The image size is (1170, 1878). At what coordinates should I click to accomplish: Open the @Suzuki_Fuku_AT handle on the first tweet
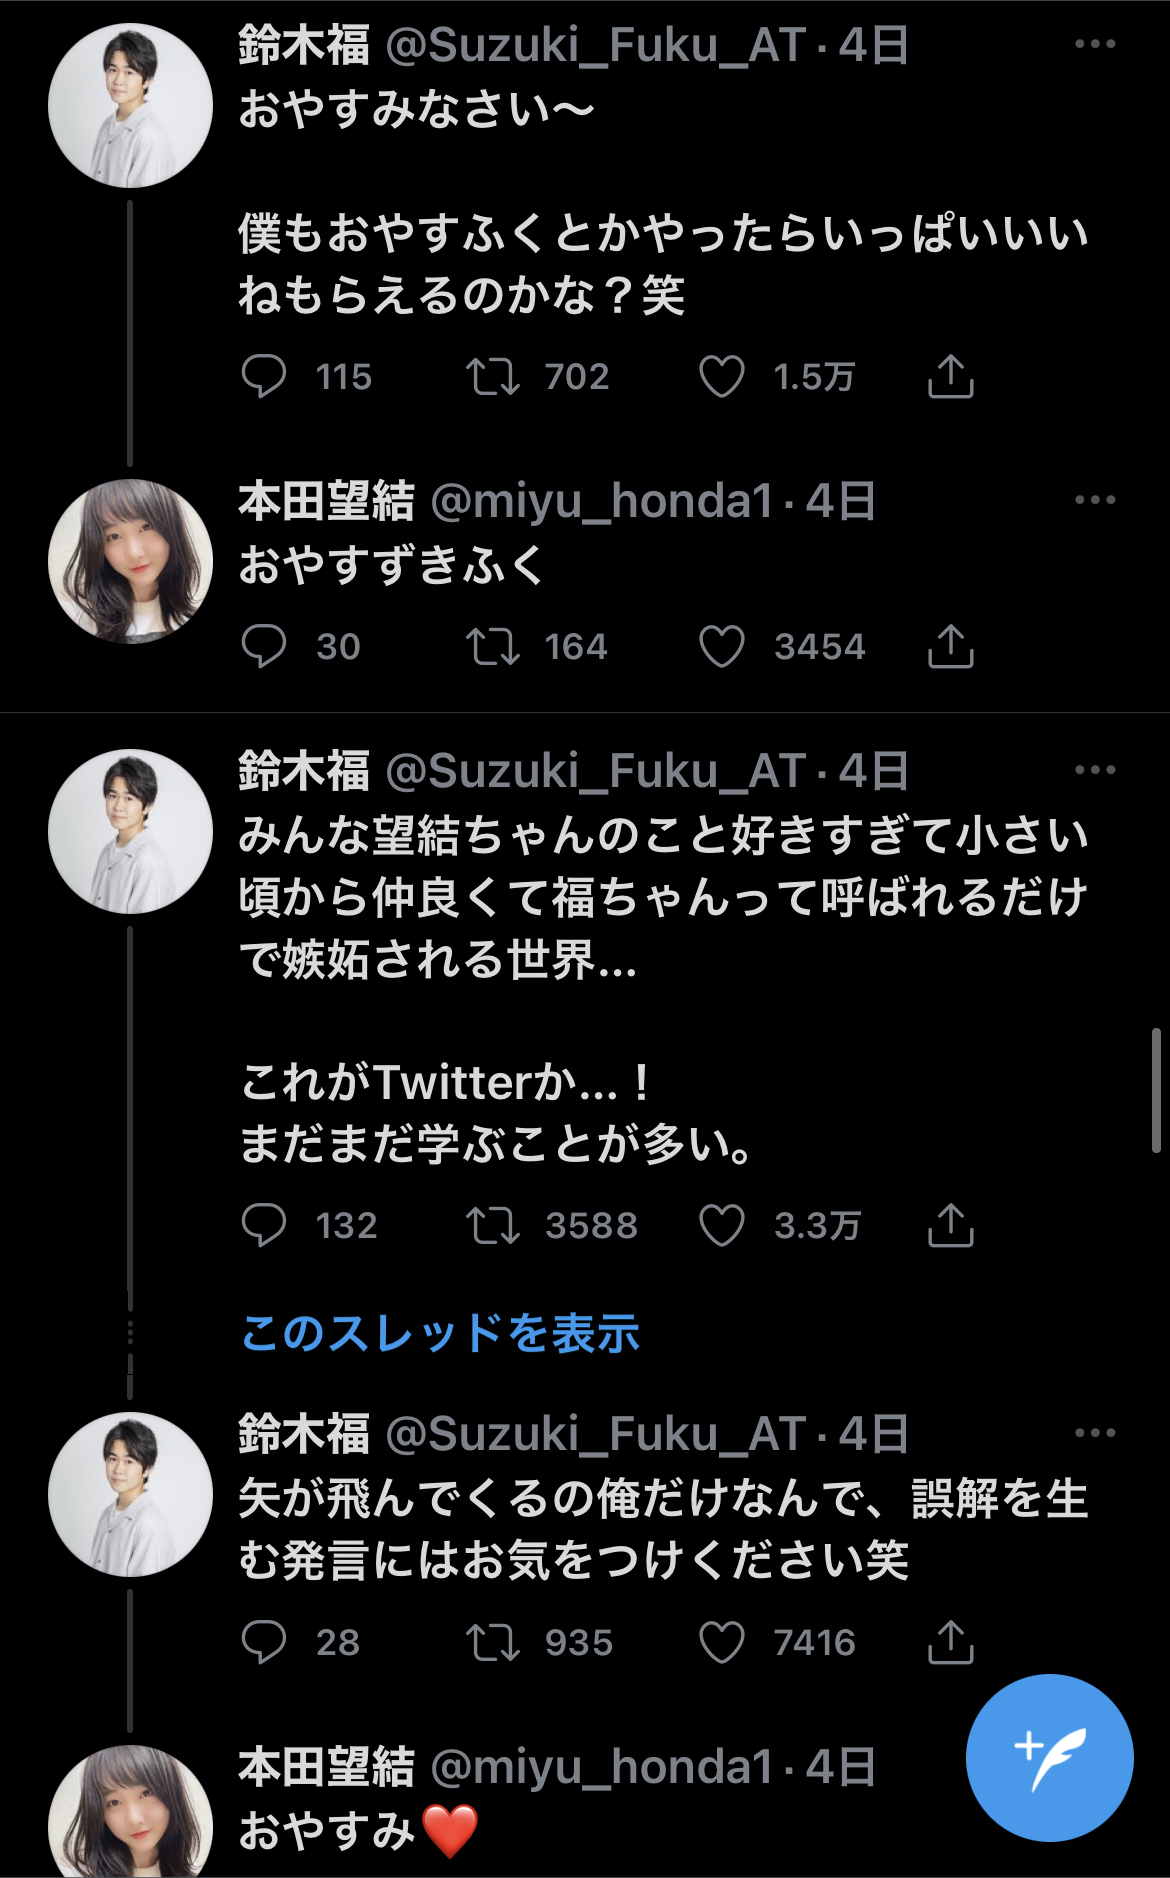pyautogui.click(x=595, y=46)
